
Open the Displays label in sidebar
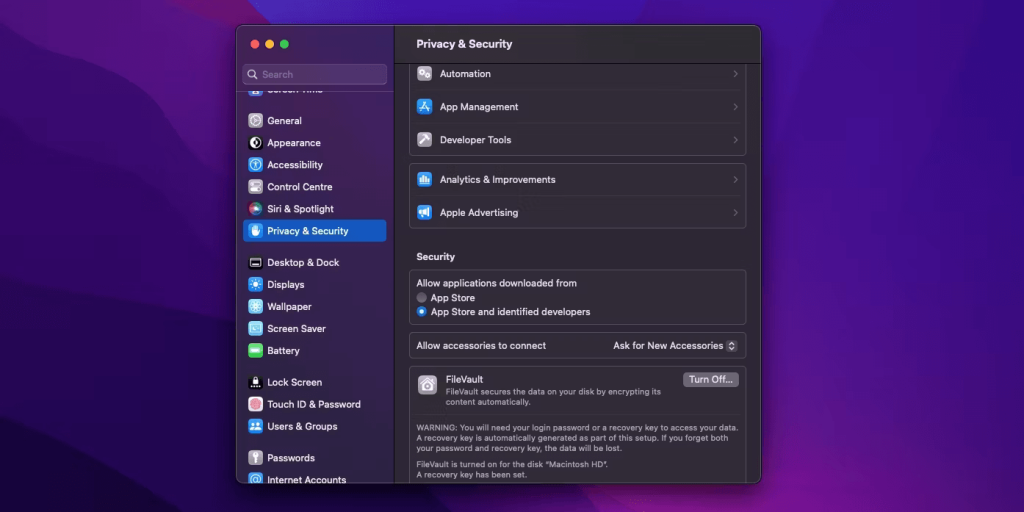(285, 285)
